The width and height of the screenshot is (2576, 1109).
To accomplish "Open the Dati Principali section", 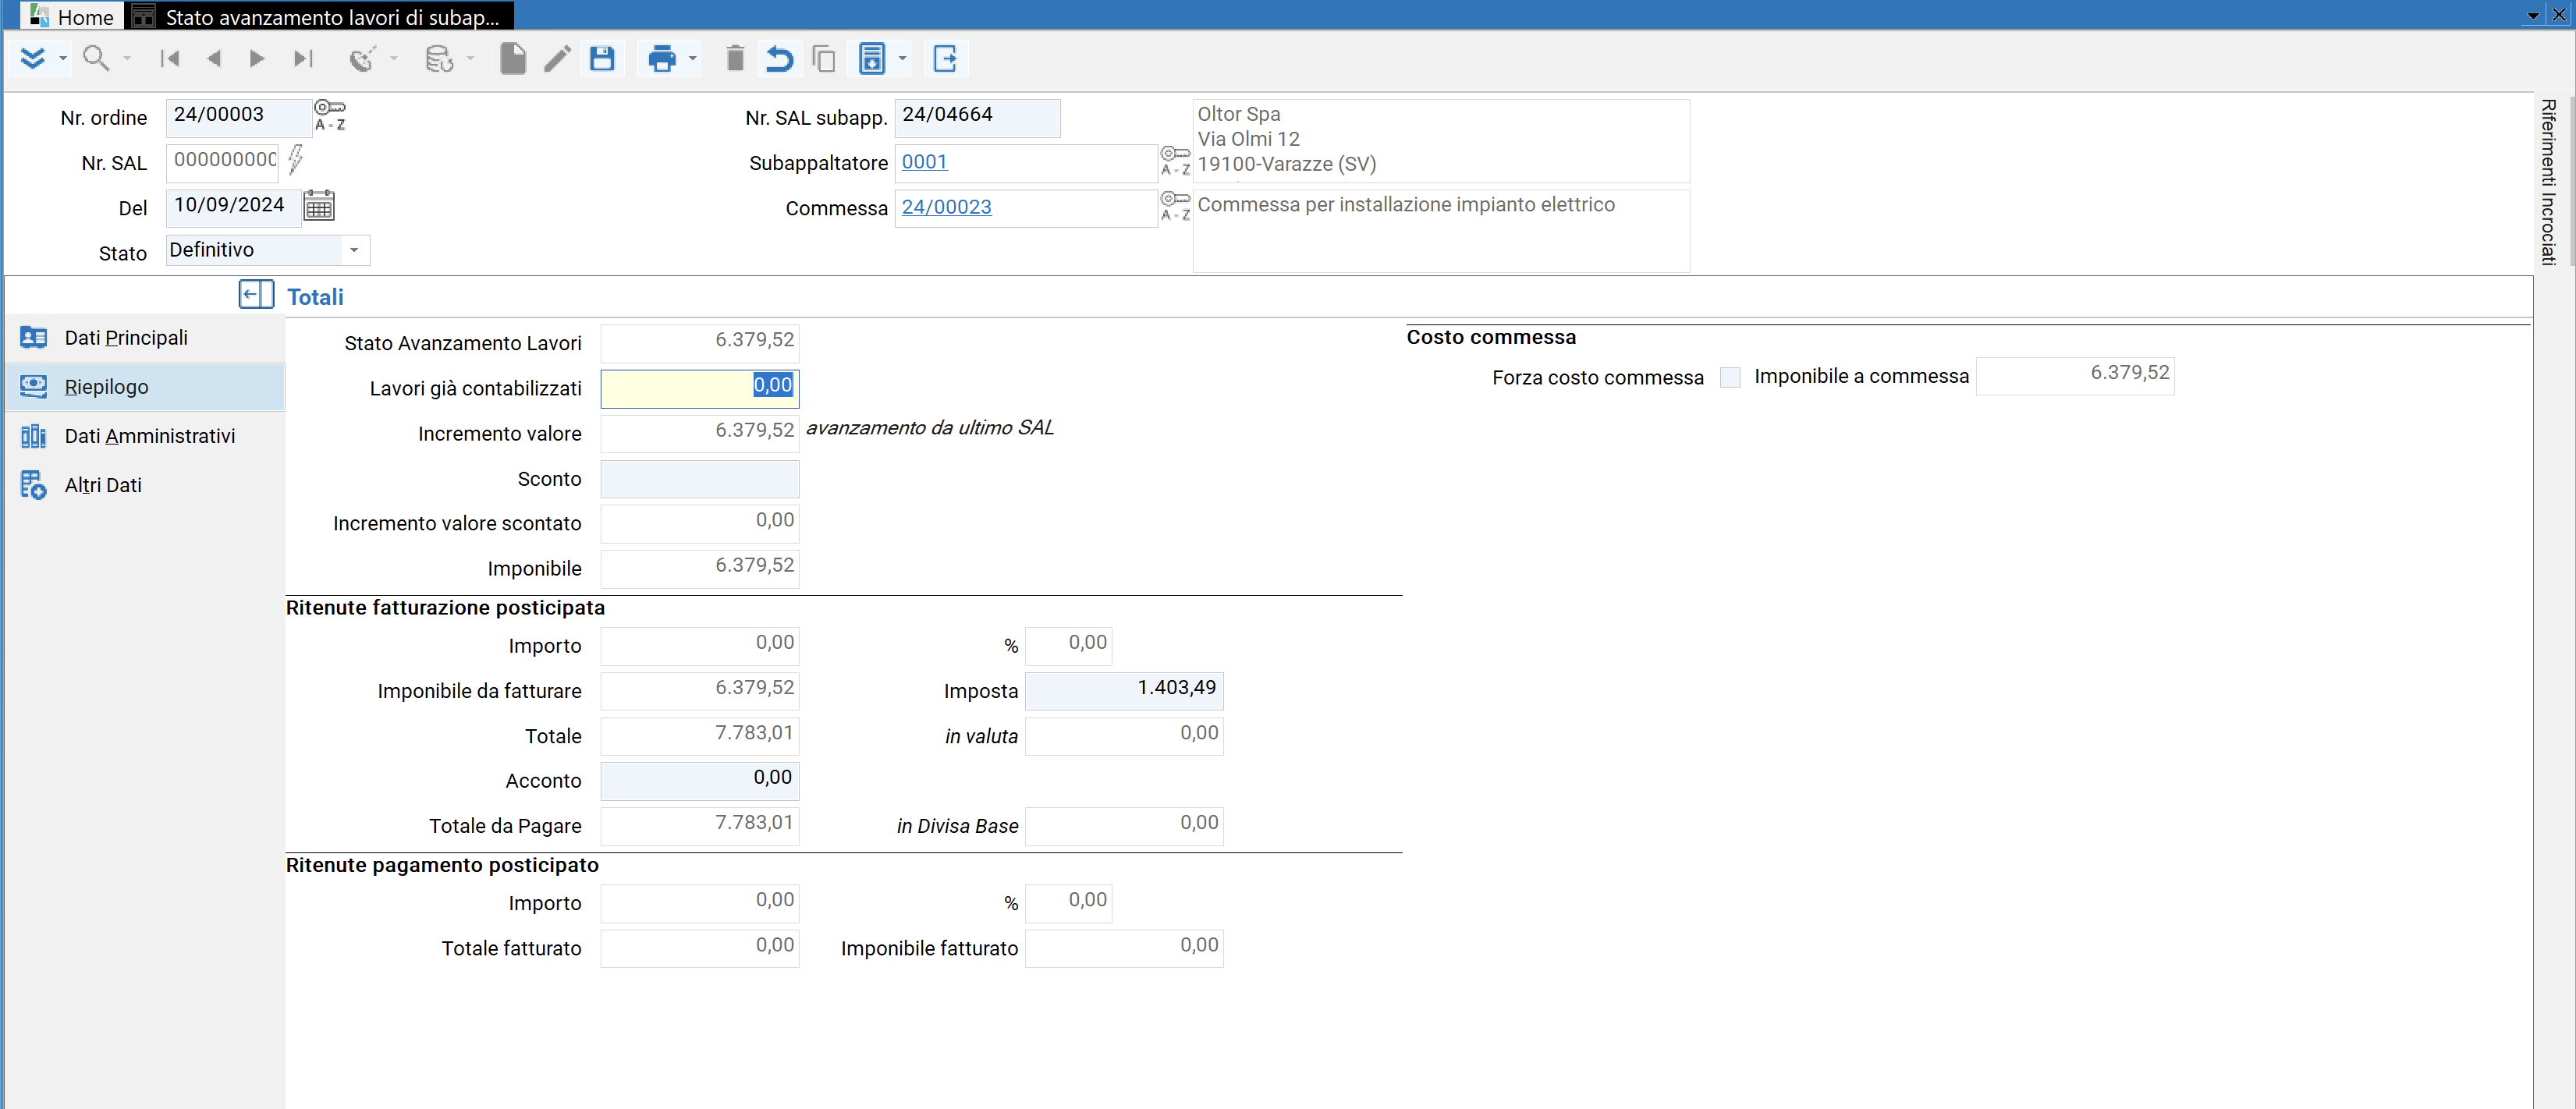I will pyautogui.click(x=145, y=338).
